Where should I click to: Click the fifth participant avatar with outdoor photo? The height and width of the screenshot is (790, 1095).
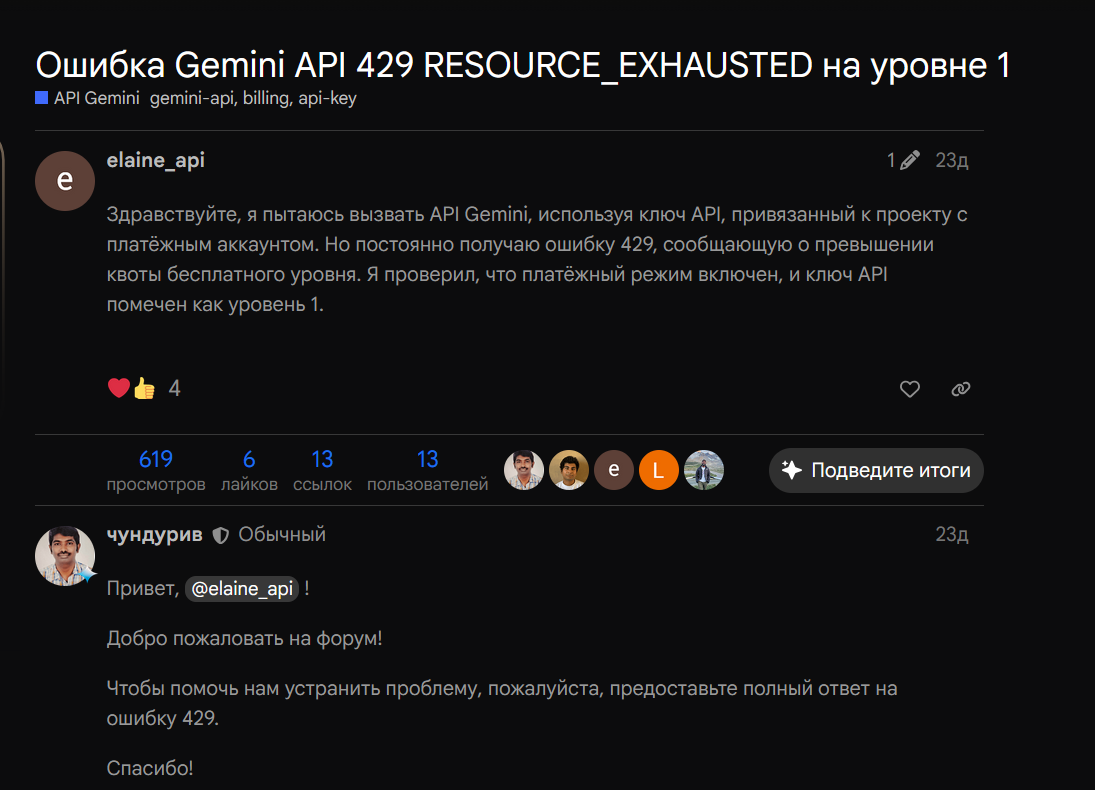pos(703,470)
